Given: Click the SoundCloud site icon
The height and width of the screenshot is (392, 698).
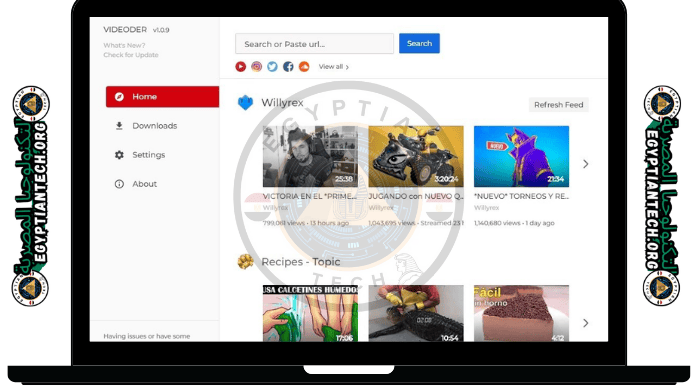Looking at the screenshot, I should (304, 67).
